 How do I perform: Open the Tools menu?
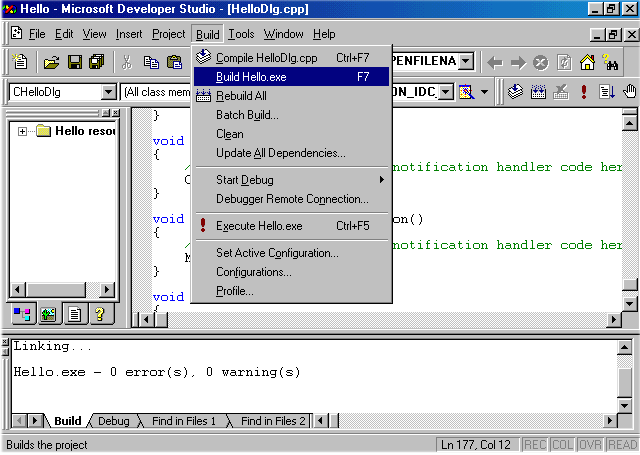click(x=241, y=34)
